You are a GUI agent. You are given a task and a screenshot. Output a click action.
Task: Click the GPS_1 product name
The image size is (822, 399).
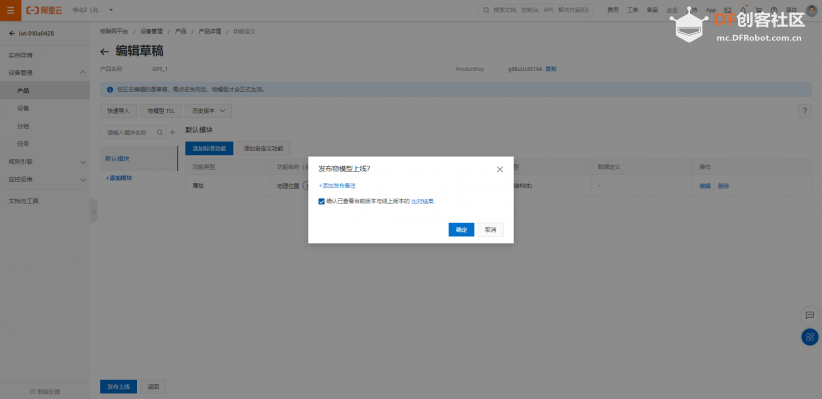[160, 69]
